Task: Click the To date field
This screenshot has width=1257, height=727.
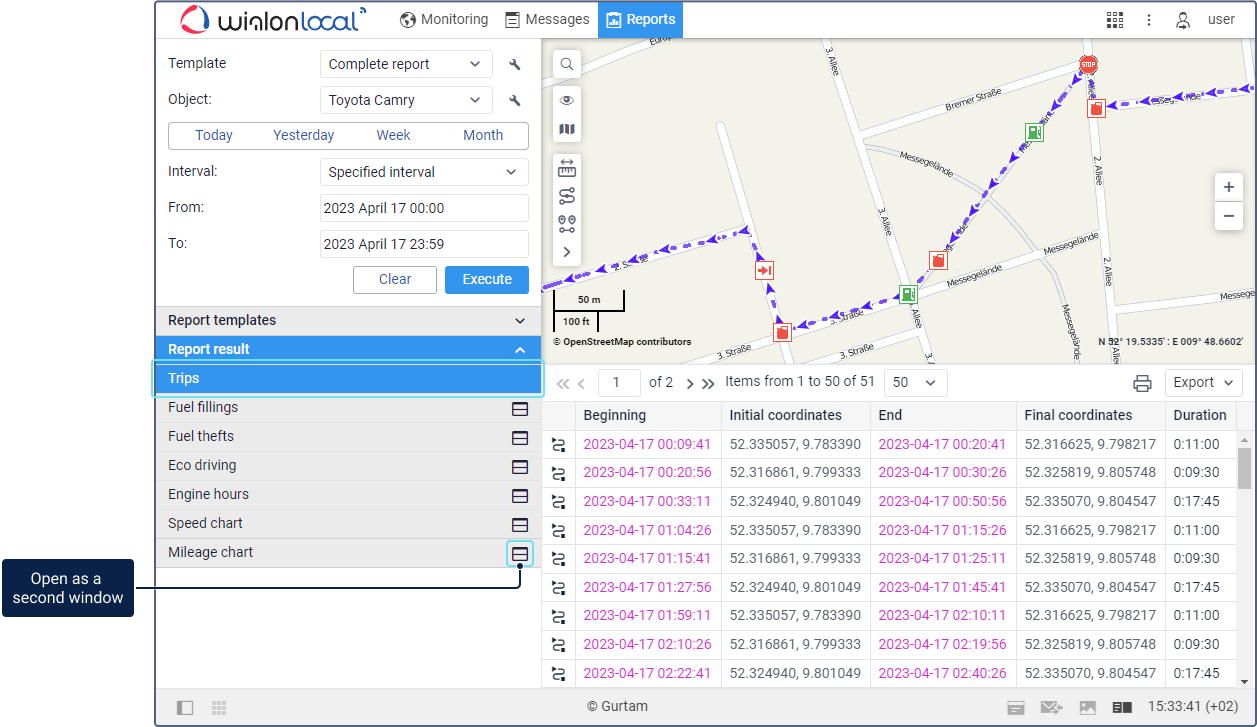Action: [424, 244]
